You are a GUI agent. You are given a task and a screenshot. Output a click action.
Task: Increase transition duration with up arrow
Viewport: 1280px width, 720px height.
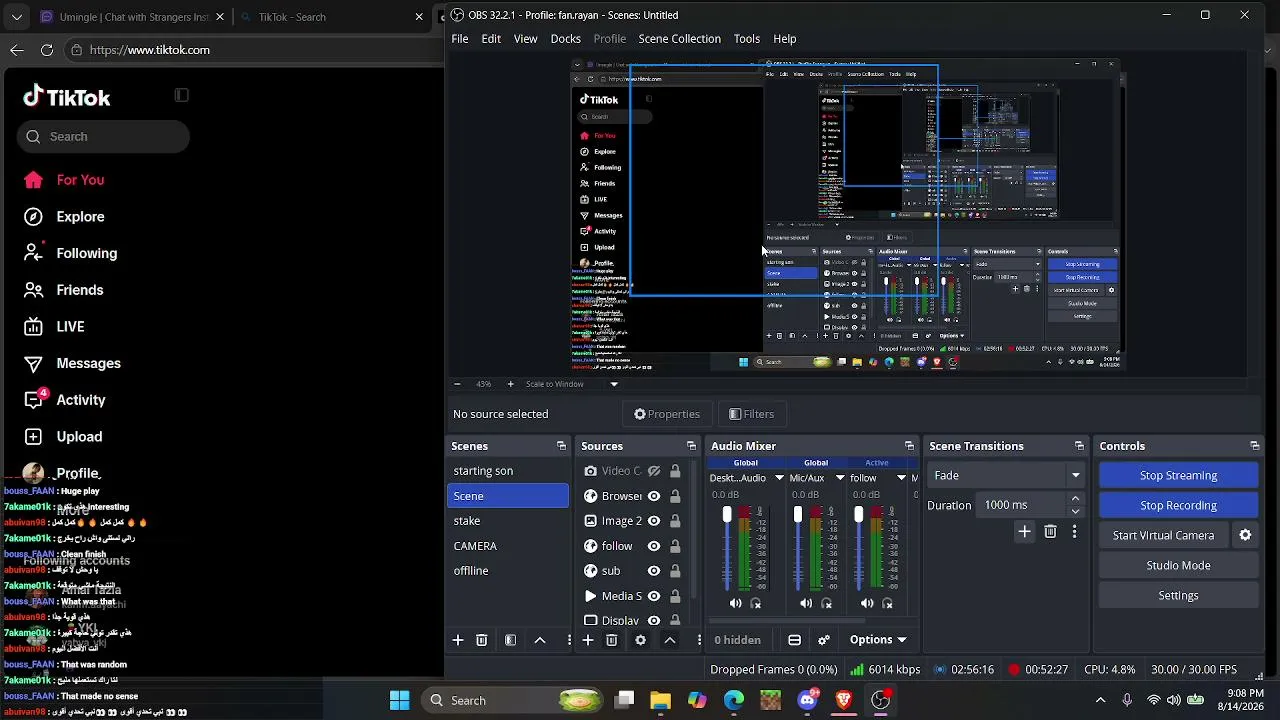click(x=1075, y=499)
